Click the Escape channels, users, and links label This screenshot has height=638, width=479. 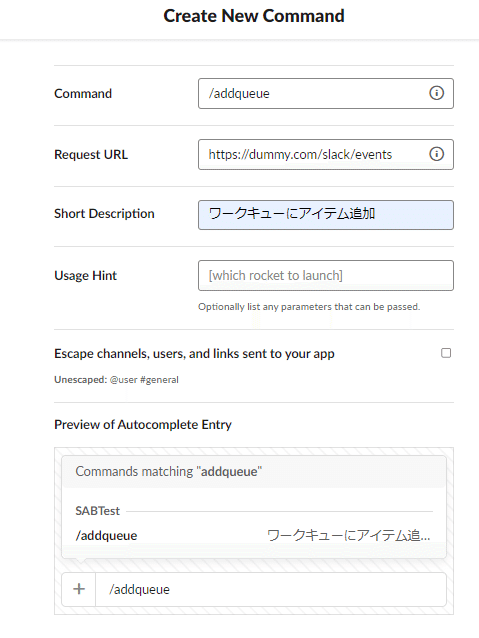coord(194,354)
